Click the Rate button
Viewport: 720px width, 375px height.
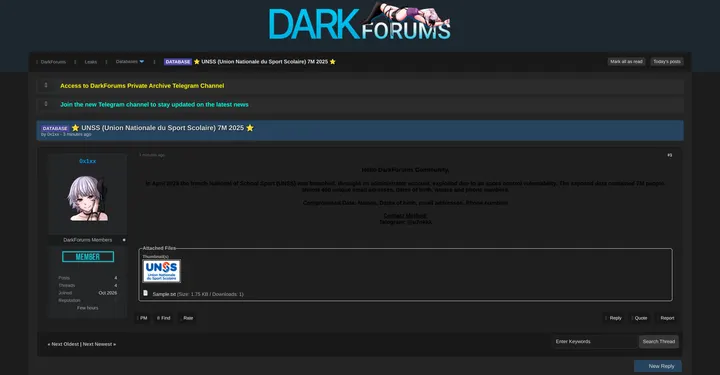click(x=187, y=318)
